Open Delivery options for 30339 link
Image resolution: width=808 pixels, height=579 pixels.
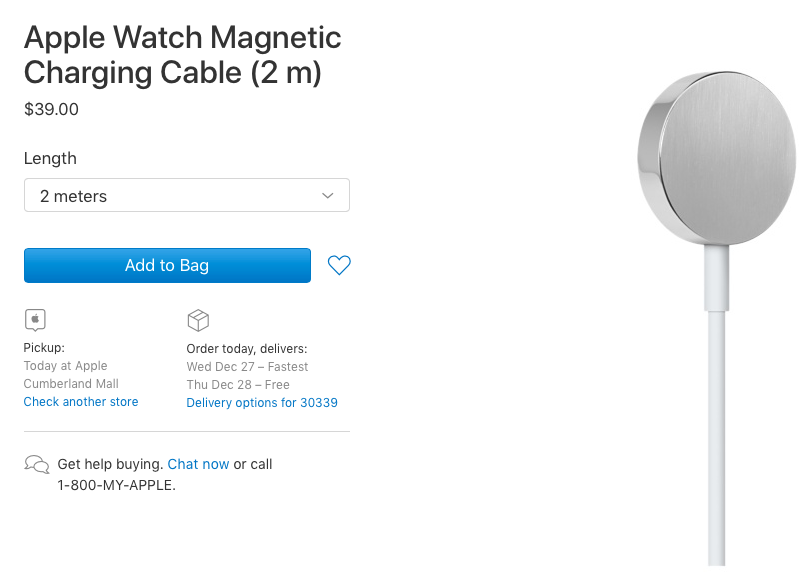click(262, 403)
